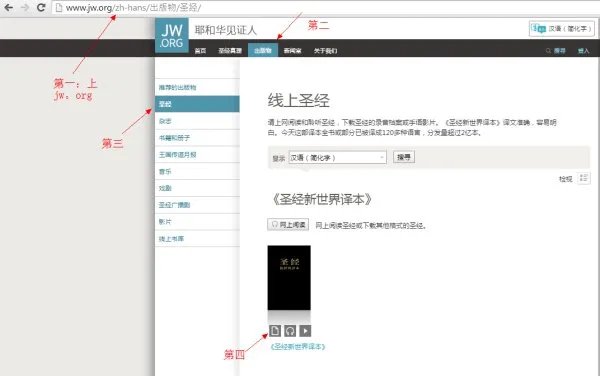Viewport: 600px width, 376px height.
Task: Click the 线上圣经 page heading
Action: pos(298,101)
